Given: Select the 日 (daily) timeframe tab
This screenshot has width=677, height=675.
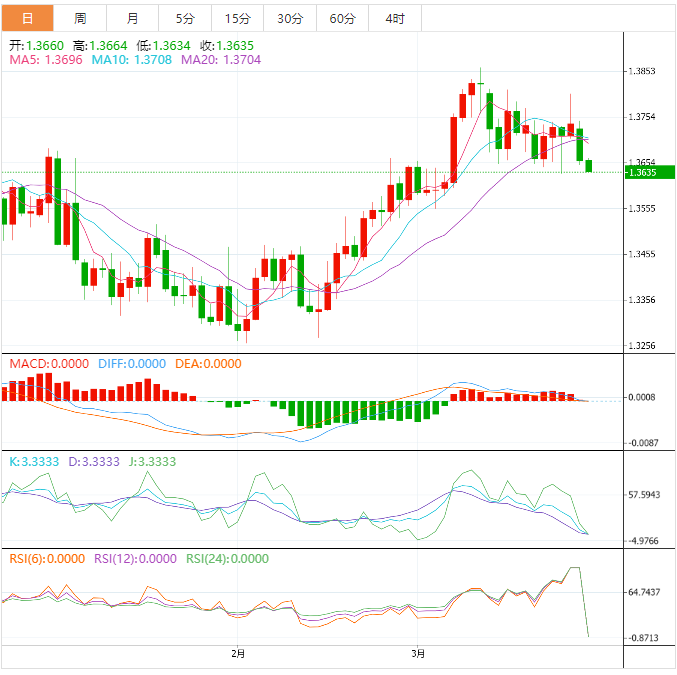Looking at the screenshot, I should pos(26,18).
